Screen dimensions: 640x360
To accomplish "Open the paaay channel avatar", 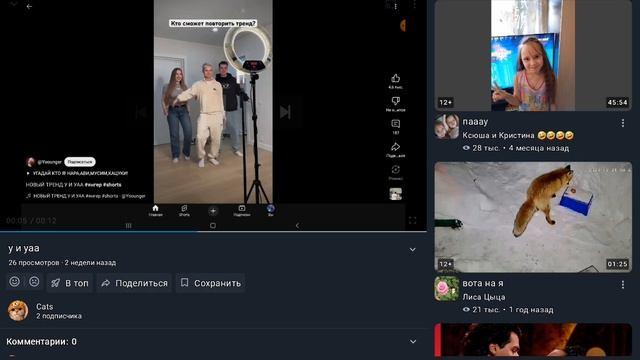I will tap(447, 127).
